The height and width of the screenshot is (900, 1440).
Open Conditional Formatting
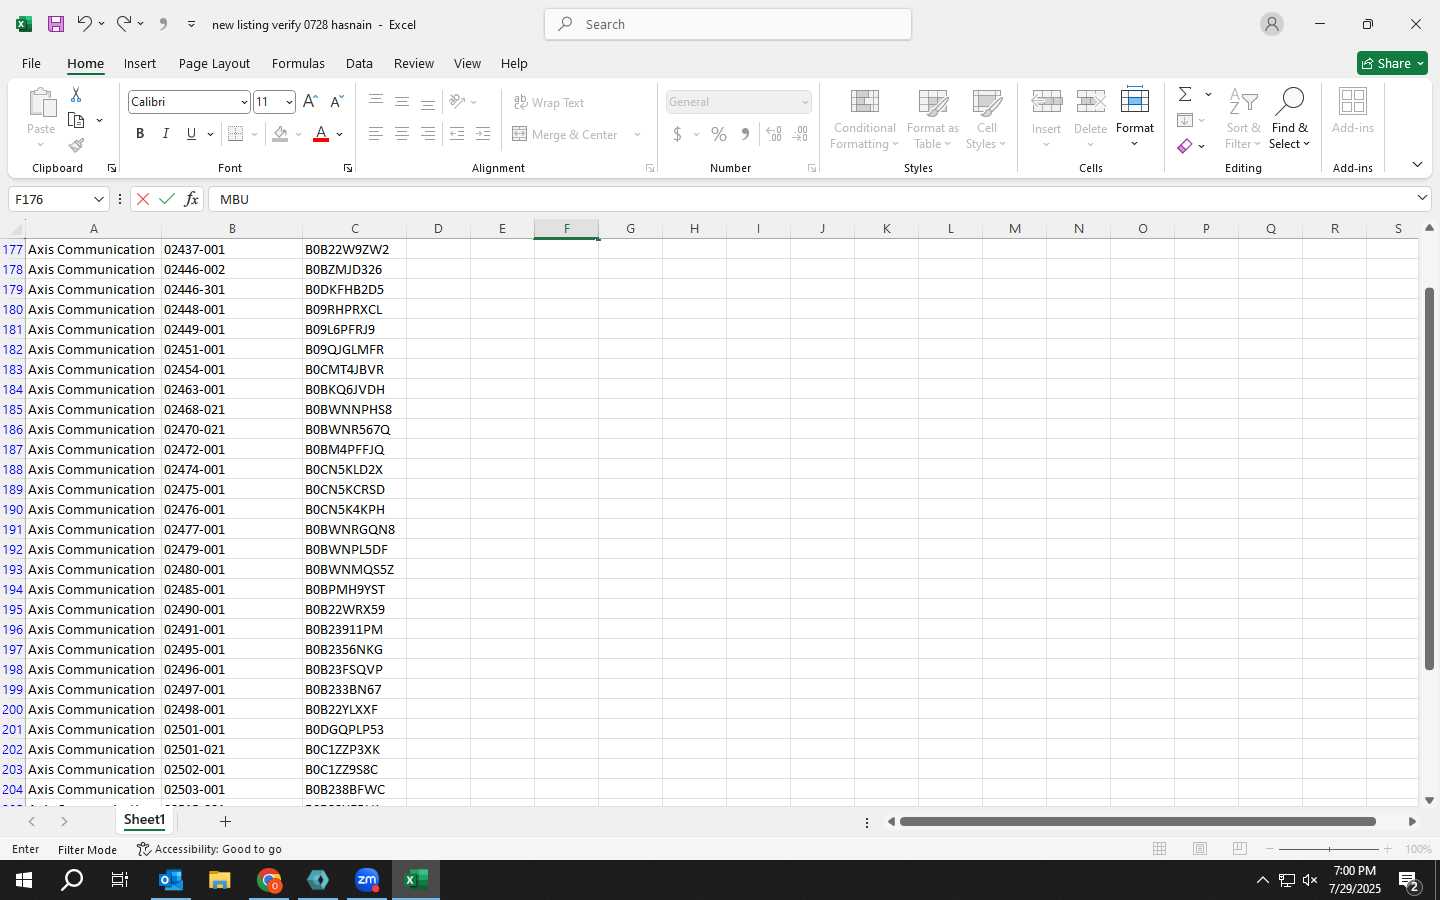(x=864, y=118)
